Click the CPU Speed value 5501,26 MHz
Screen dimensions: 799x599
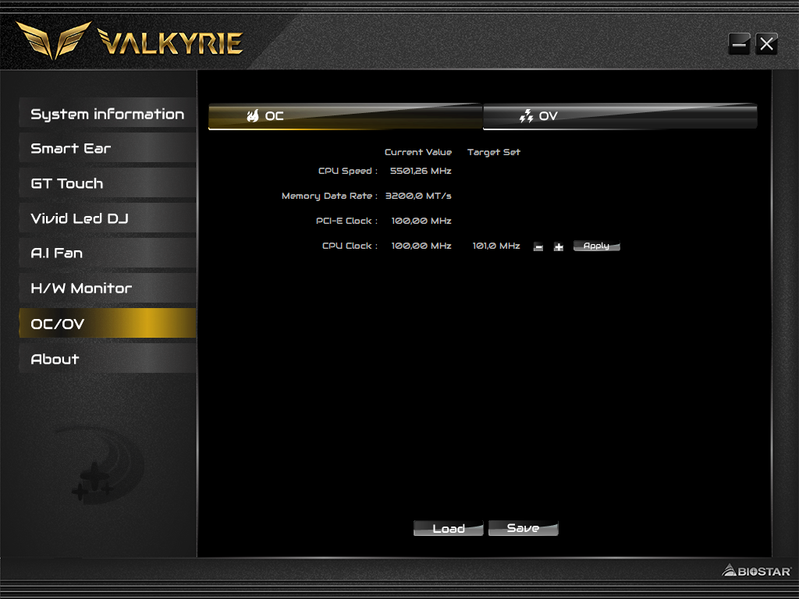point(420,171)
